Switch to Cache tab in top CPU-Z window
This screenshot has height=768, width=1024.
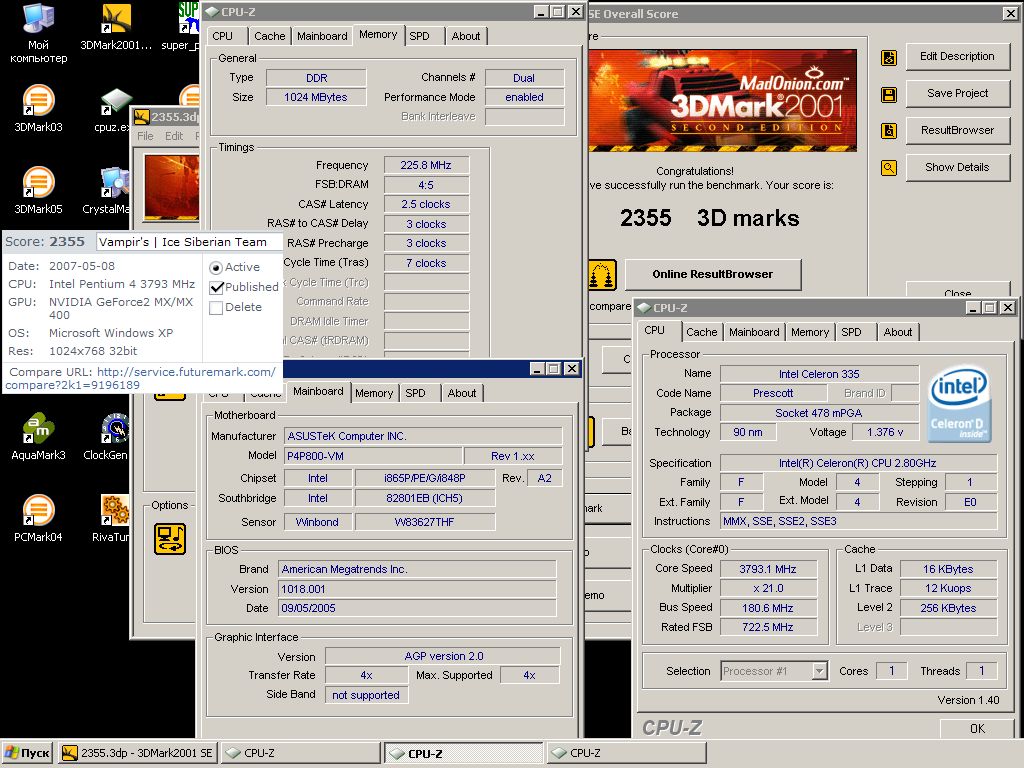point(269,37)
